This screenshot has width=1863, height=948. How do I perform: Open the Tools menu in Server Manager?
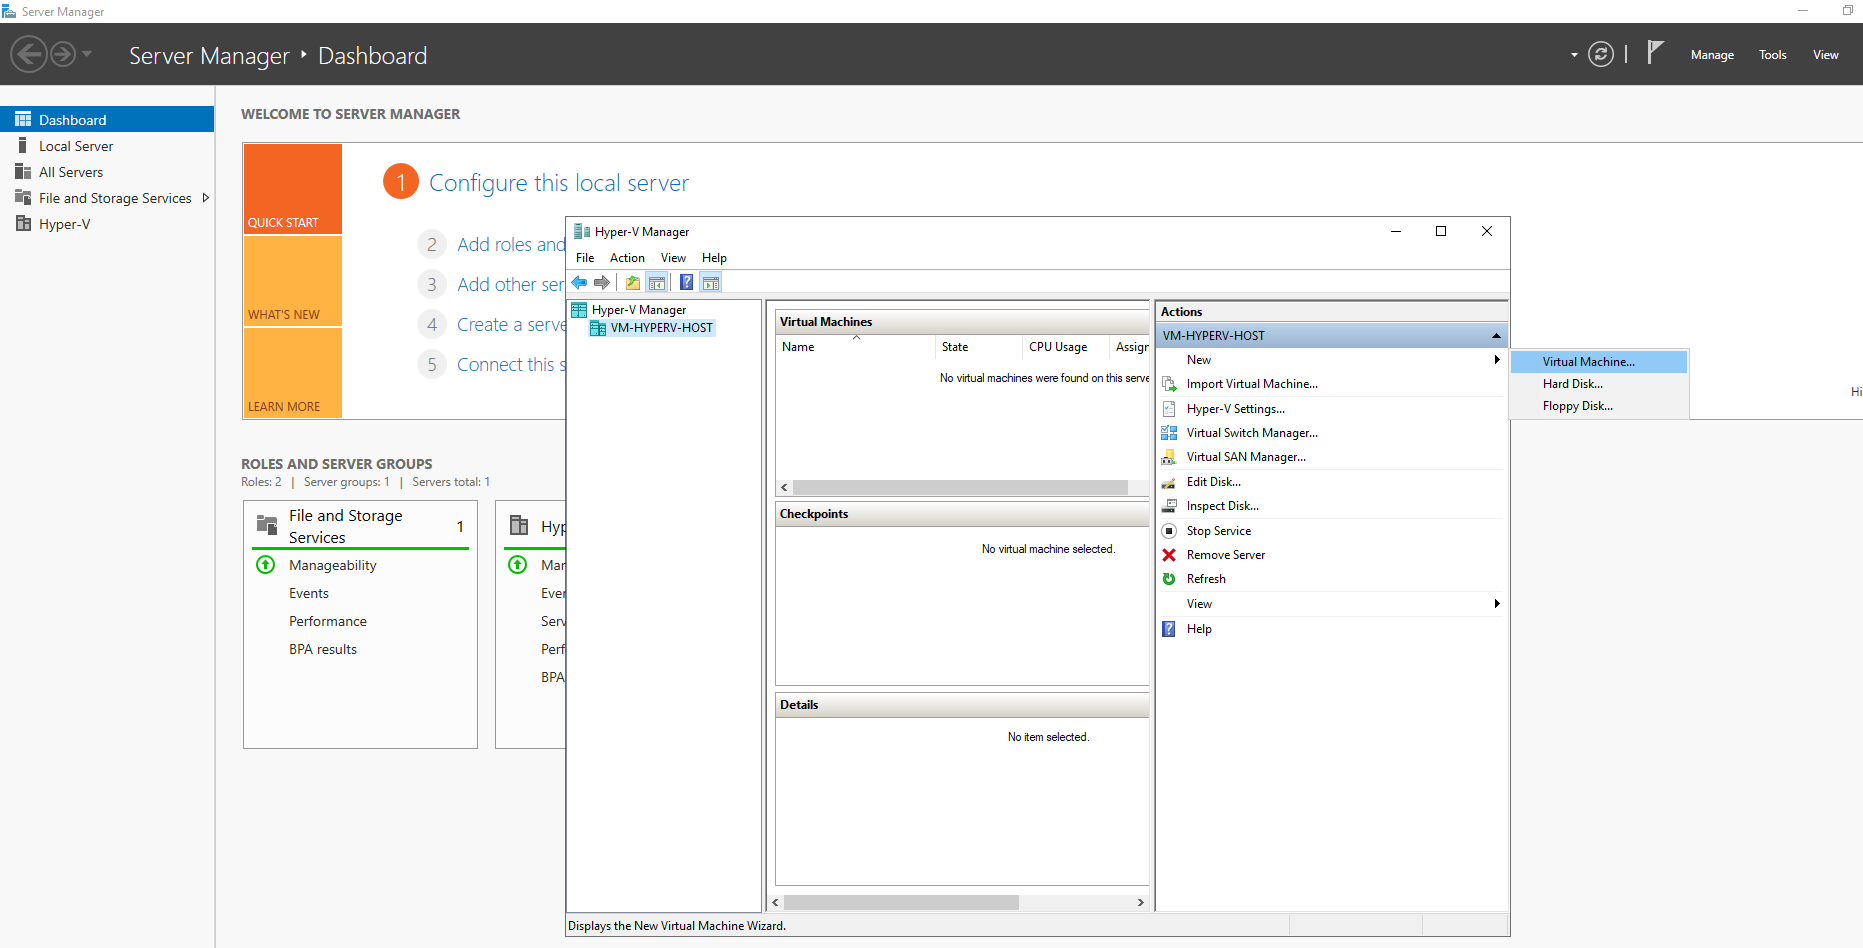coord(1773,55)
